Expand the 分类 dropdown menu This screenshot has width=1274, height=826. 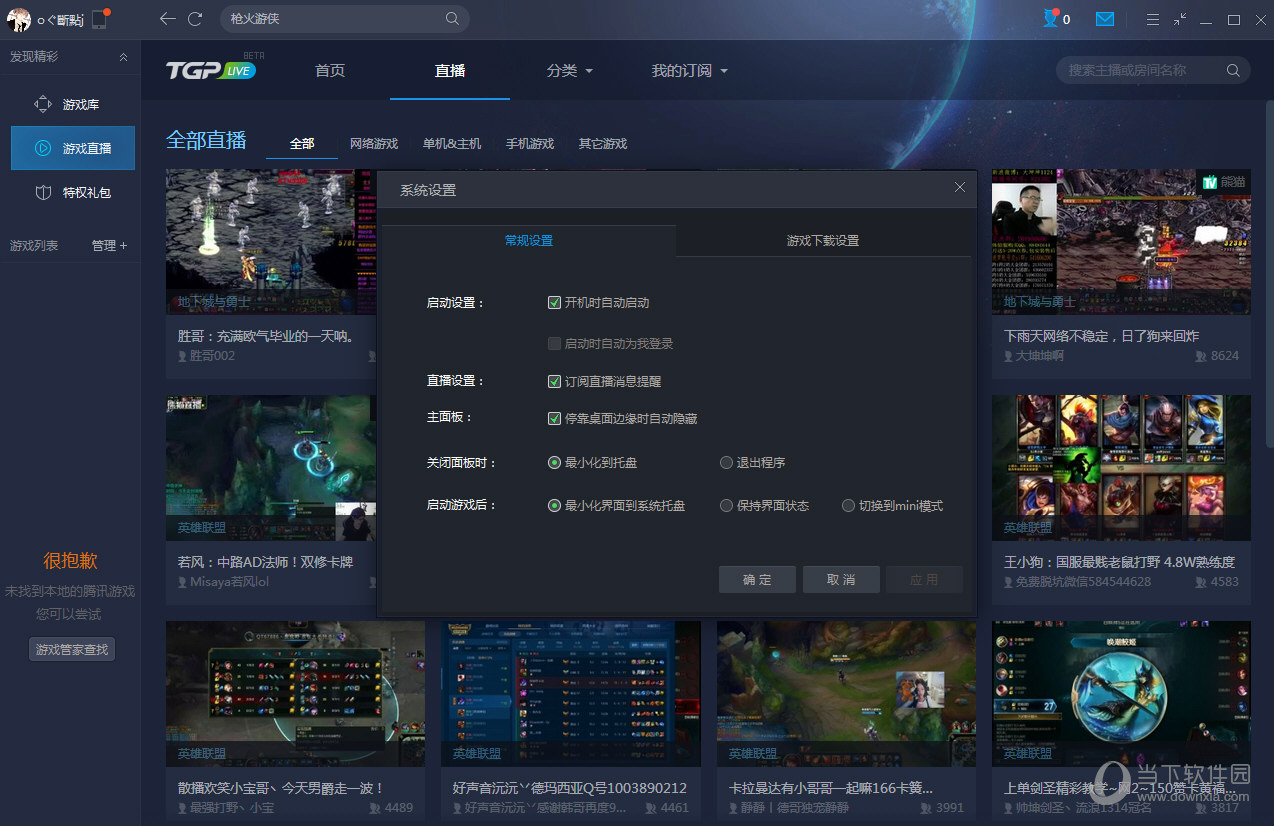pyautogui.click(x=570, y=71)
